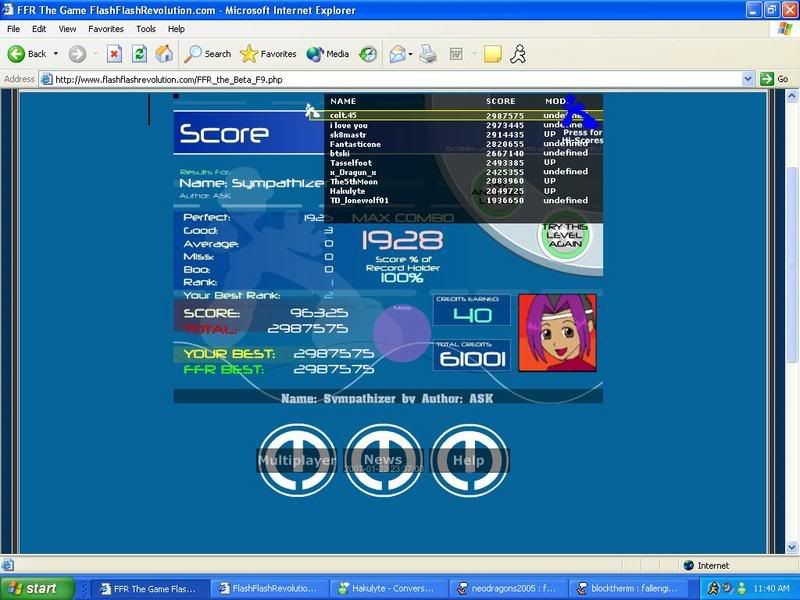Click the Credits Earned value 40
This screenshot has width=800, height=600.
coord(472,315)
